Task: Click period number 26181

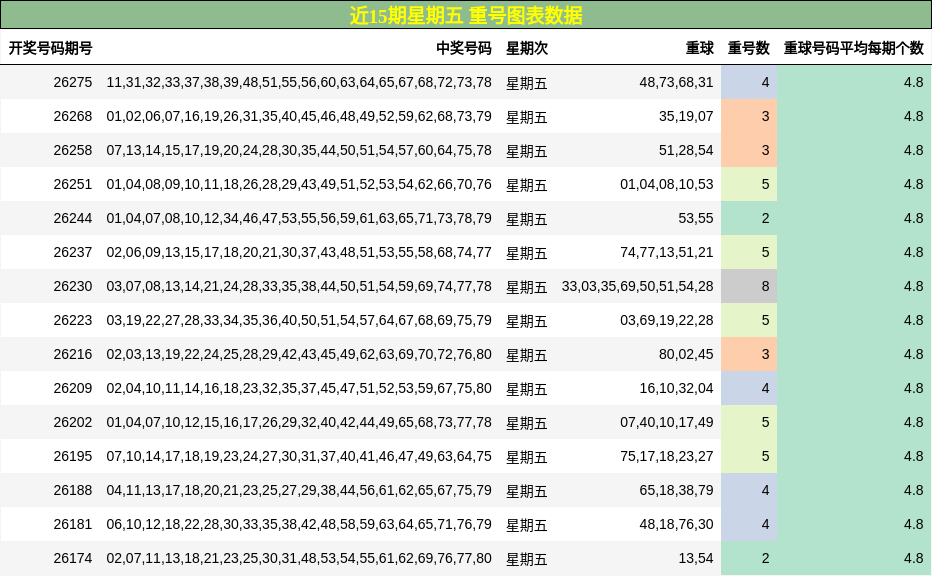Action: (x=73, y=524)
